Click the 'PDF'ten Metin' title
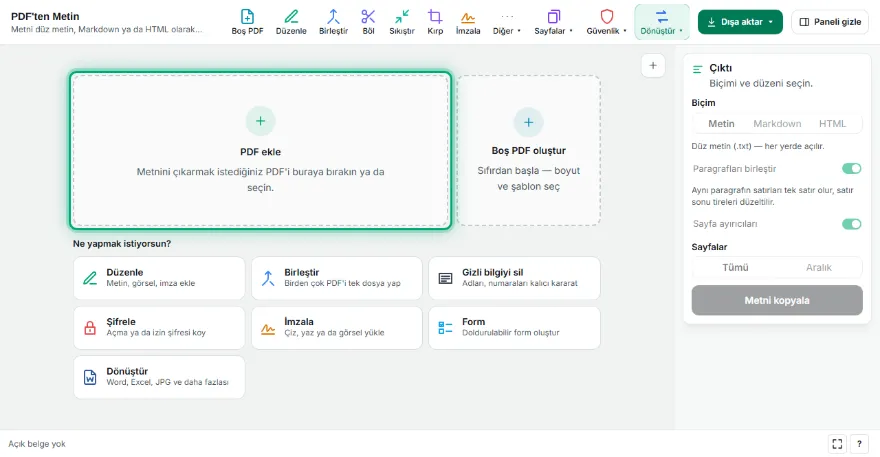This screenshot has height=457, width=880. point(45,16)
